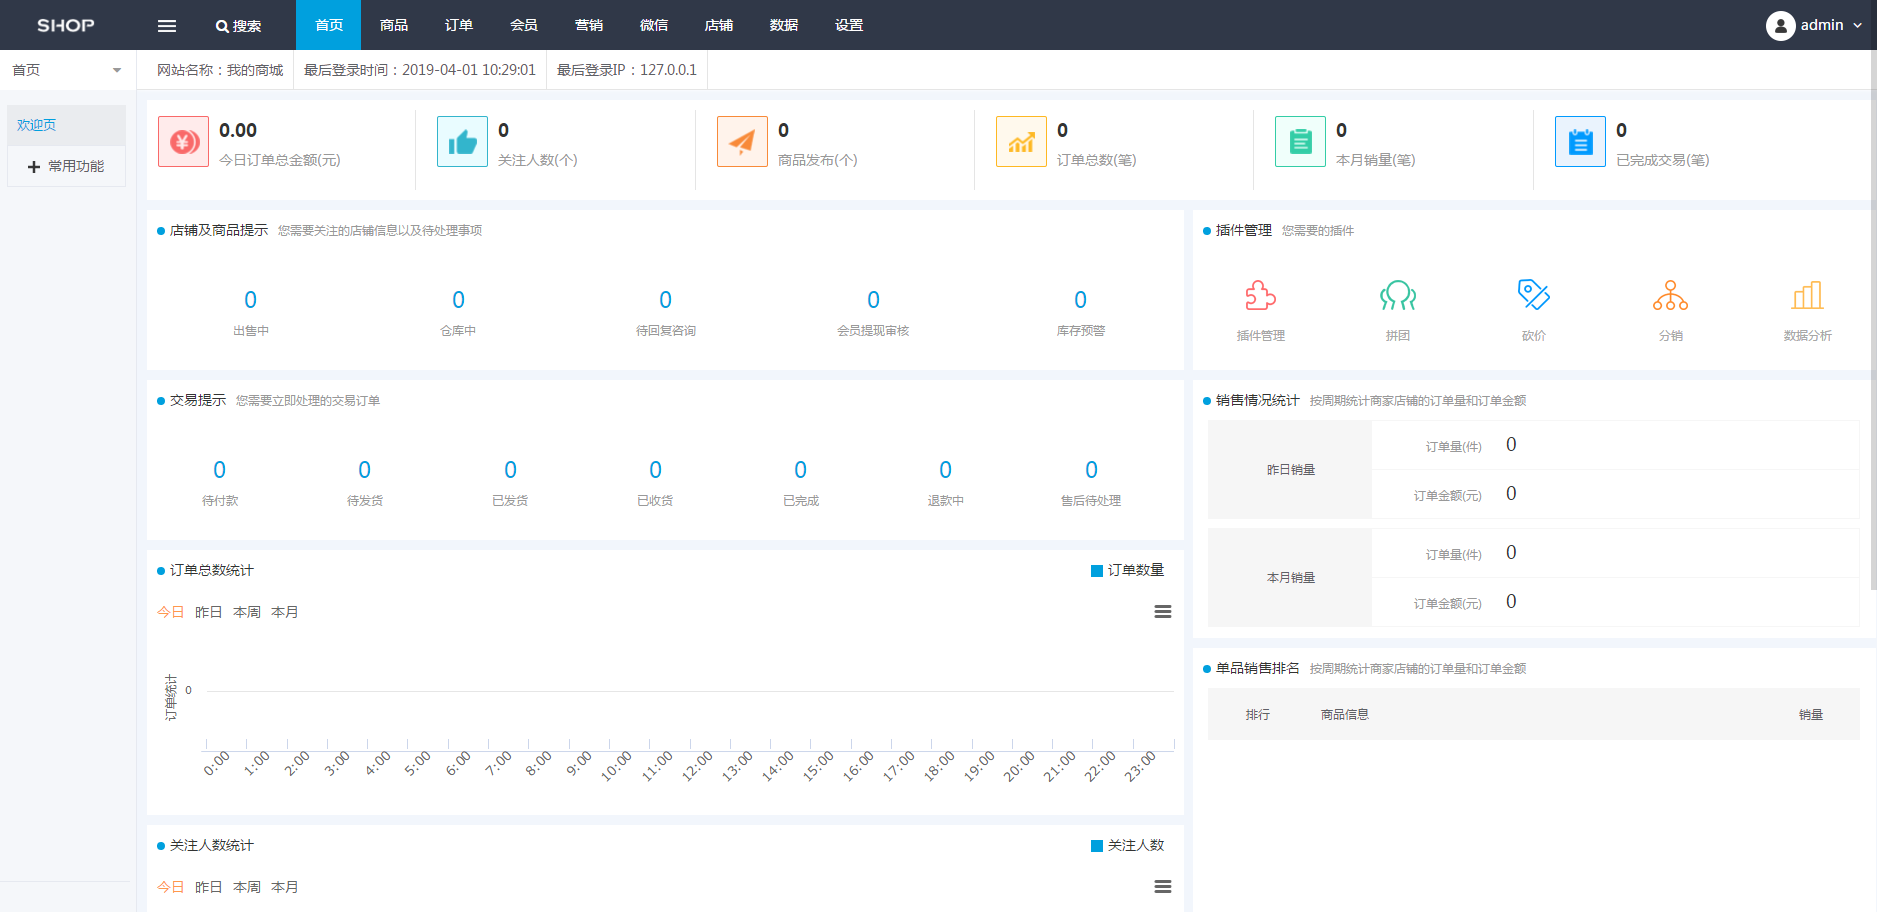Click the thumbs-up 关注人数 icon
The image size is (1877, 912).
462,141
